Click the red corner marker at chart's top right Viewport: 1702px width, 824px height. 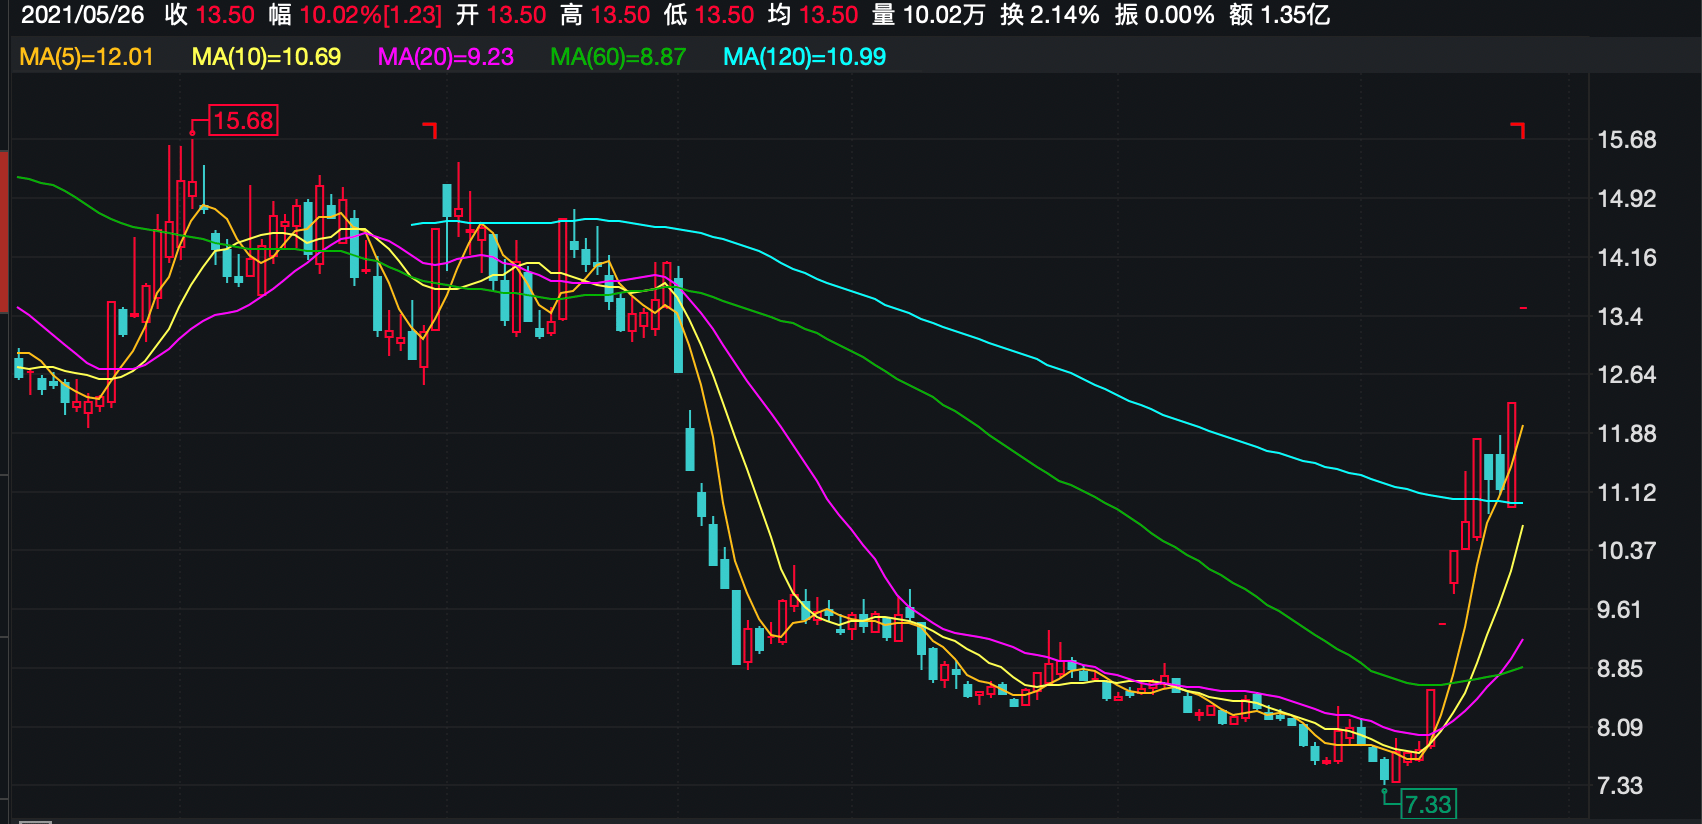point(1518,129)
